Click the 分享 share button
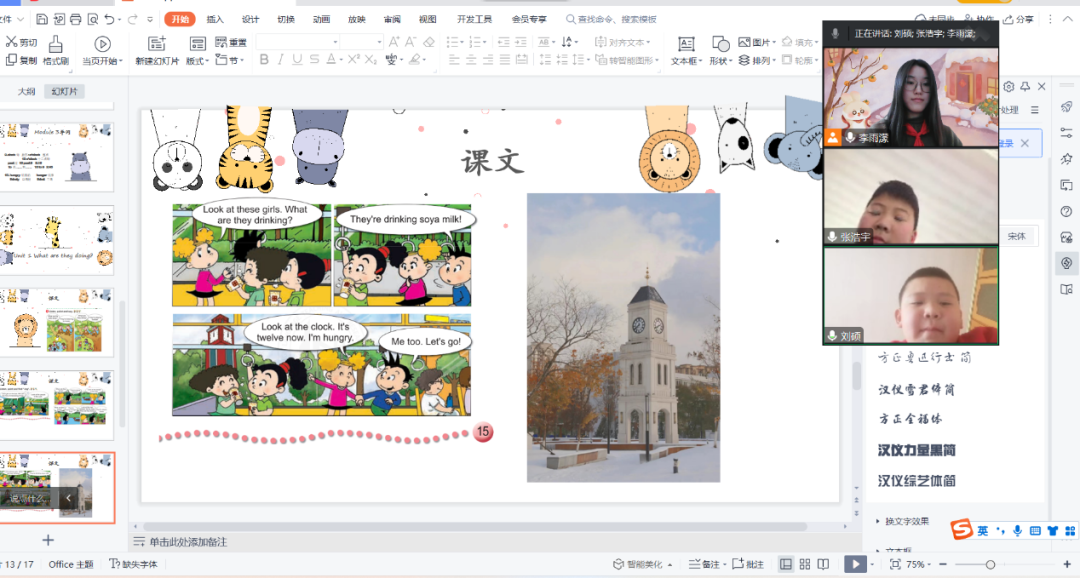1080x578 pixels. 1019,19
